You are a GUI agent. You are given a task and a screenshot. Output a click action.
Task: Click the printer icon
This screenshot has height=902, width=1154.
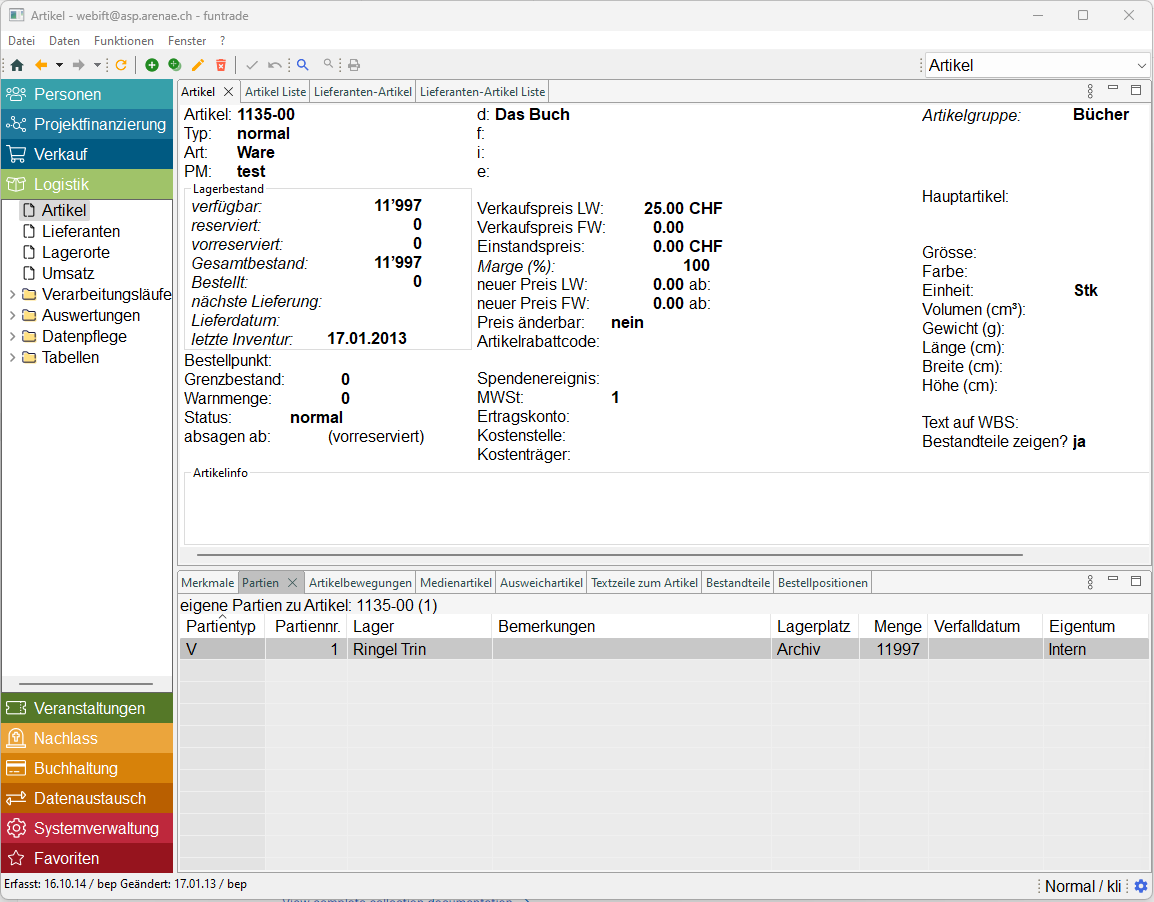[x=354, y=65]
